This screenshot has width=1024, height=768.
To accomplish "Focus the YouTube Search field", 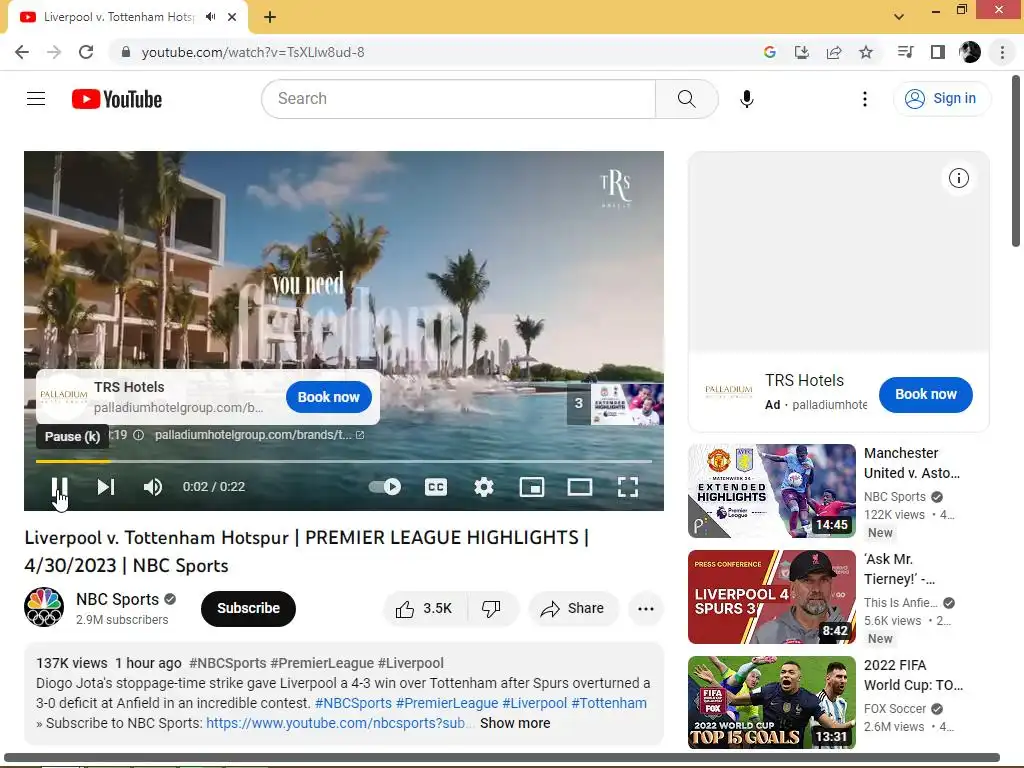I will (x=458, y=99).
